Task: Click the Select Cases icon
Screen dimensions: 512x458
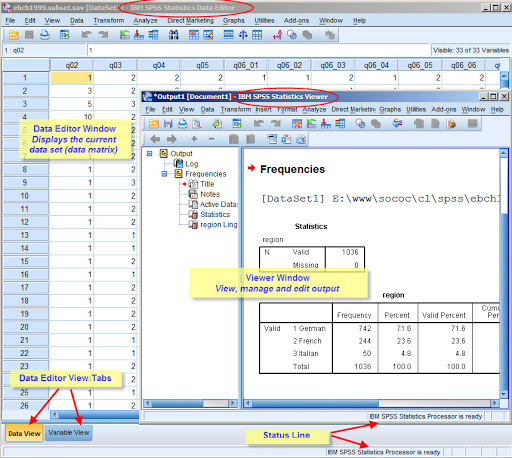Action: pyautogui.click(x=257, y=35)
